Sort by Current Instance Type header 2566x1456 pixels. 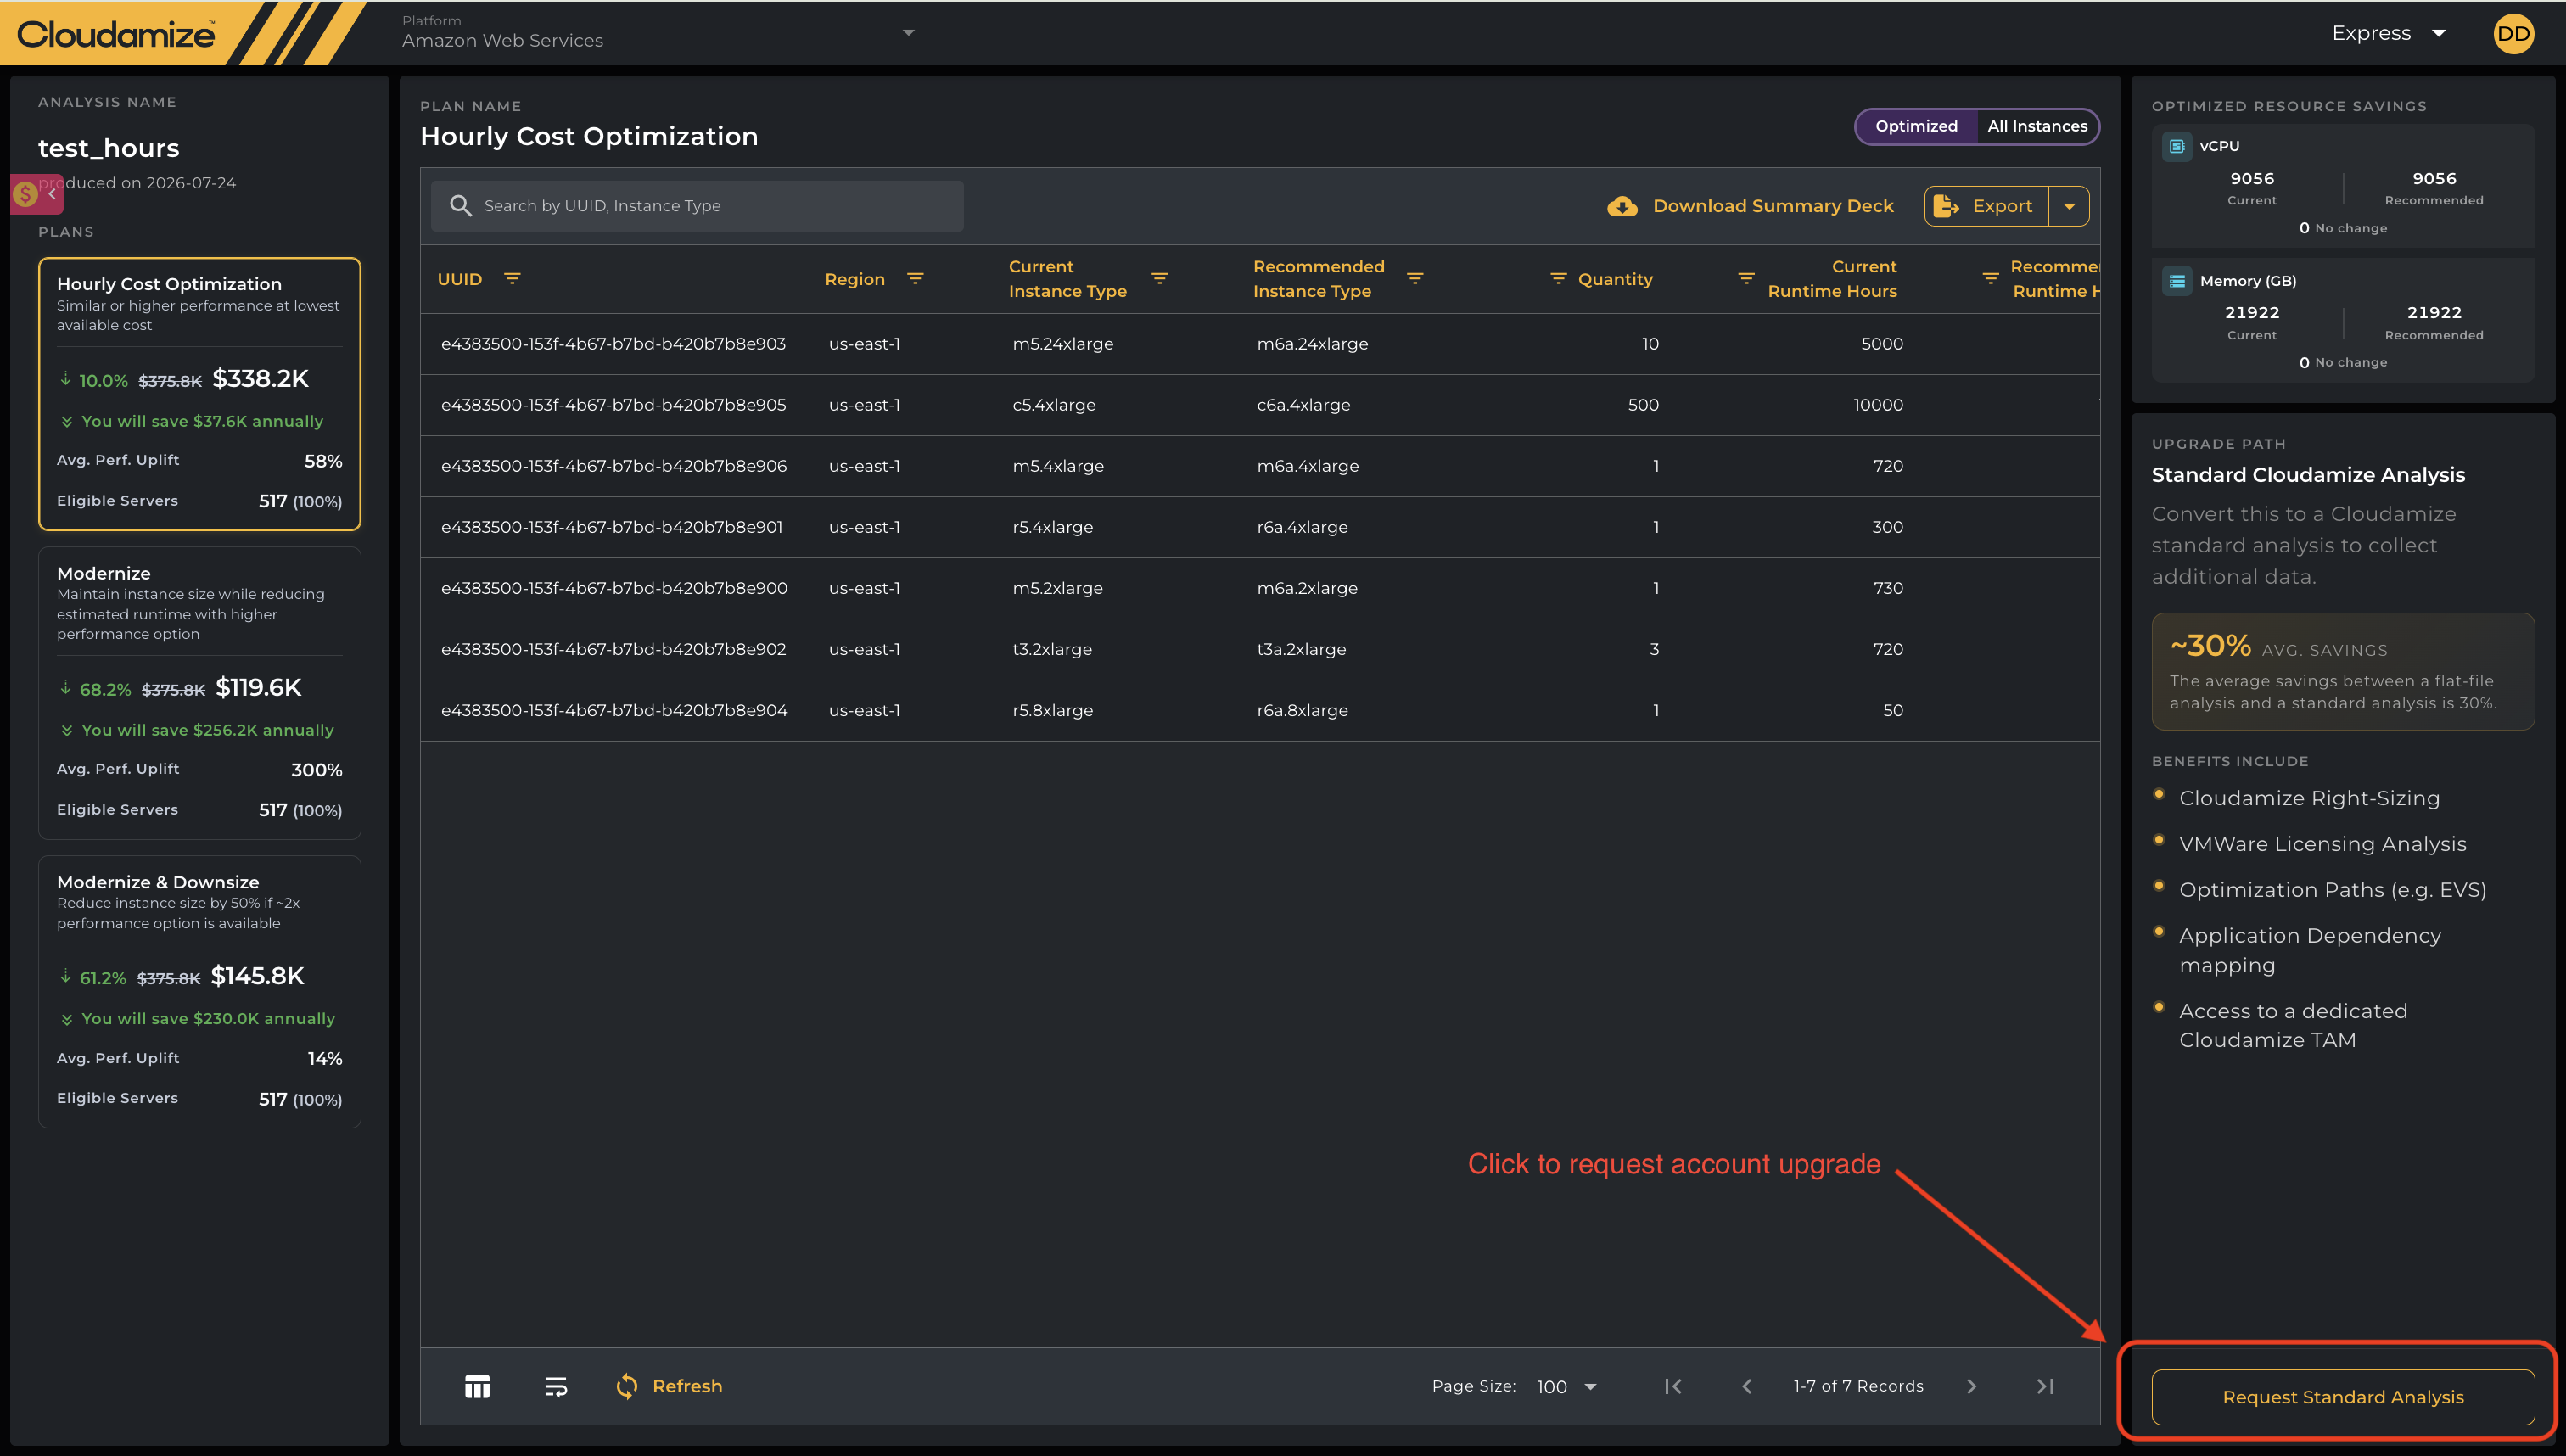tap(1067, 279)
